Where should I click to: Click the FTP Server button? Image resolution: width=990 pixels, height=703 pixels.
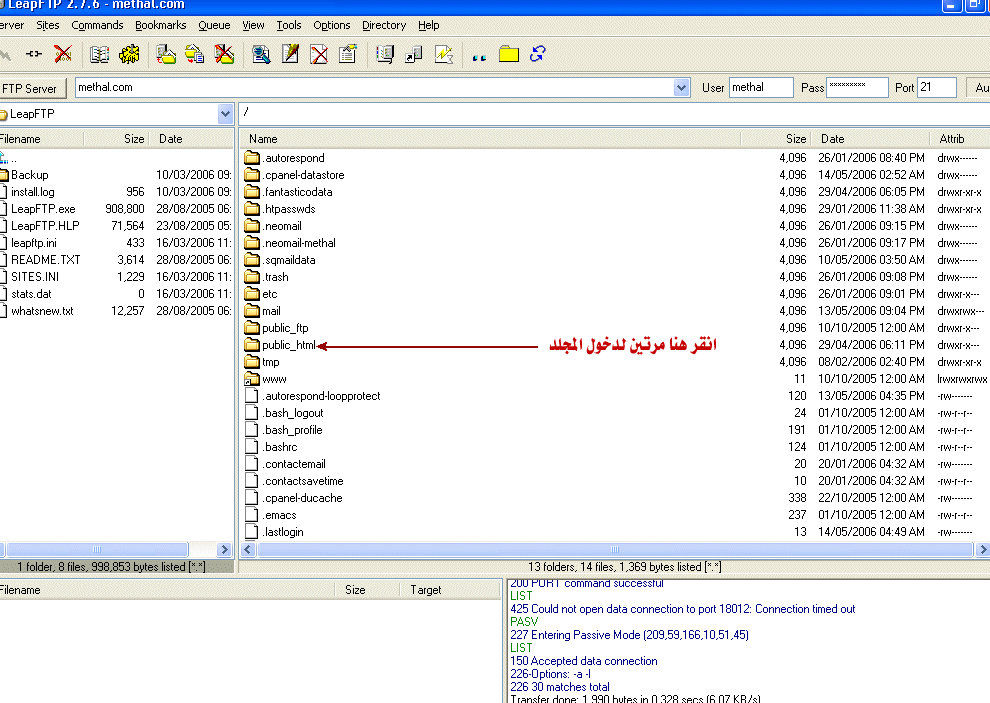pos(33,88)
